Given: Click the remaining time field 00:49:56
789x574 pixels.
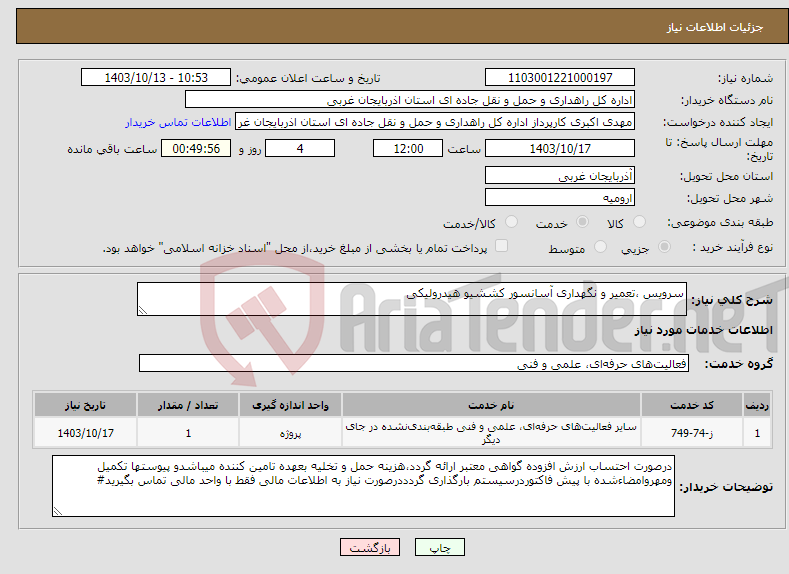Looking at the screenshot, I should click(196, 148).
